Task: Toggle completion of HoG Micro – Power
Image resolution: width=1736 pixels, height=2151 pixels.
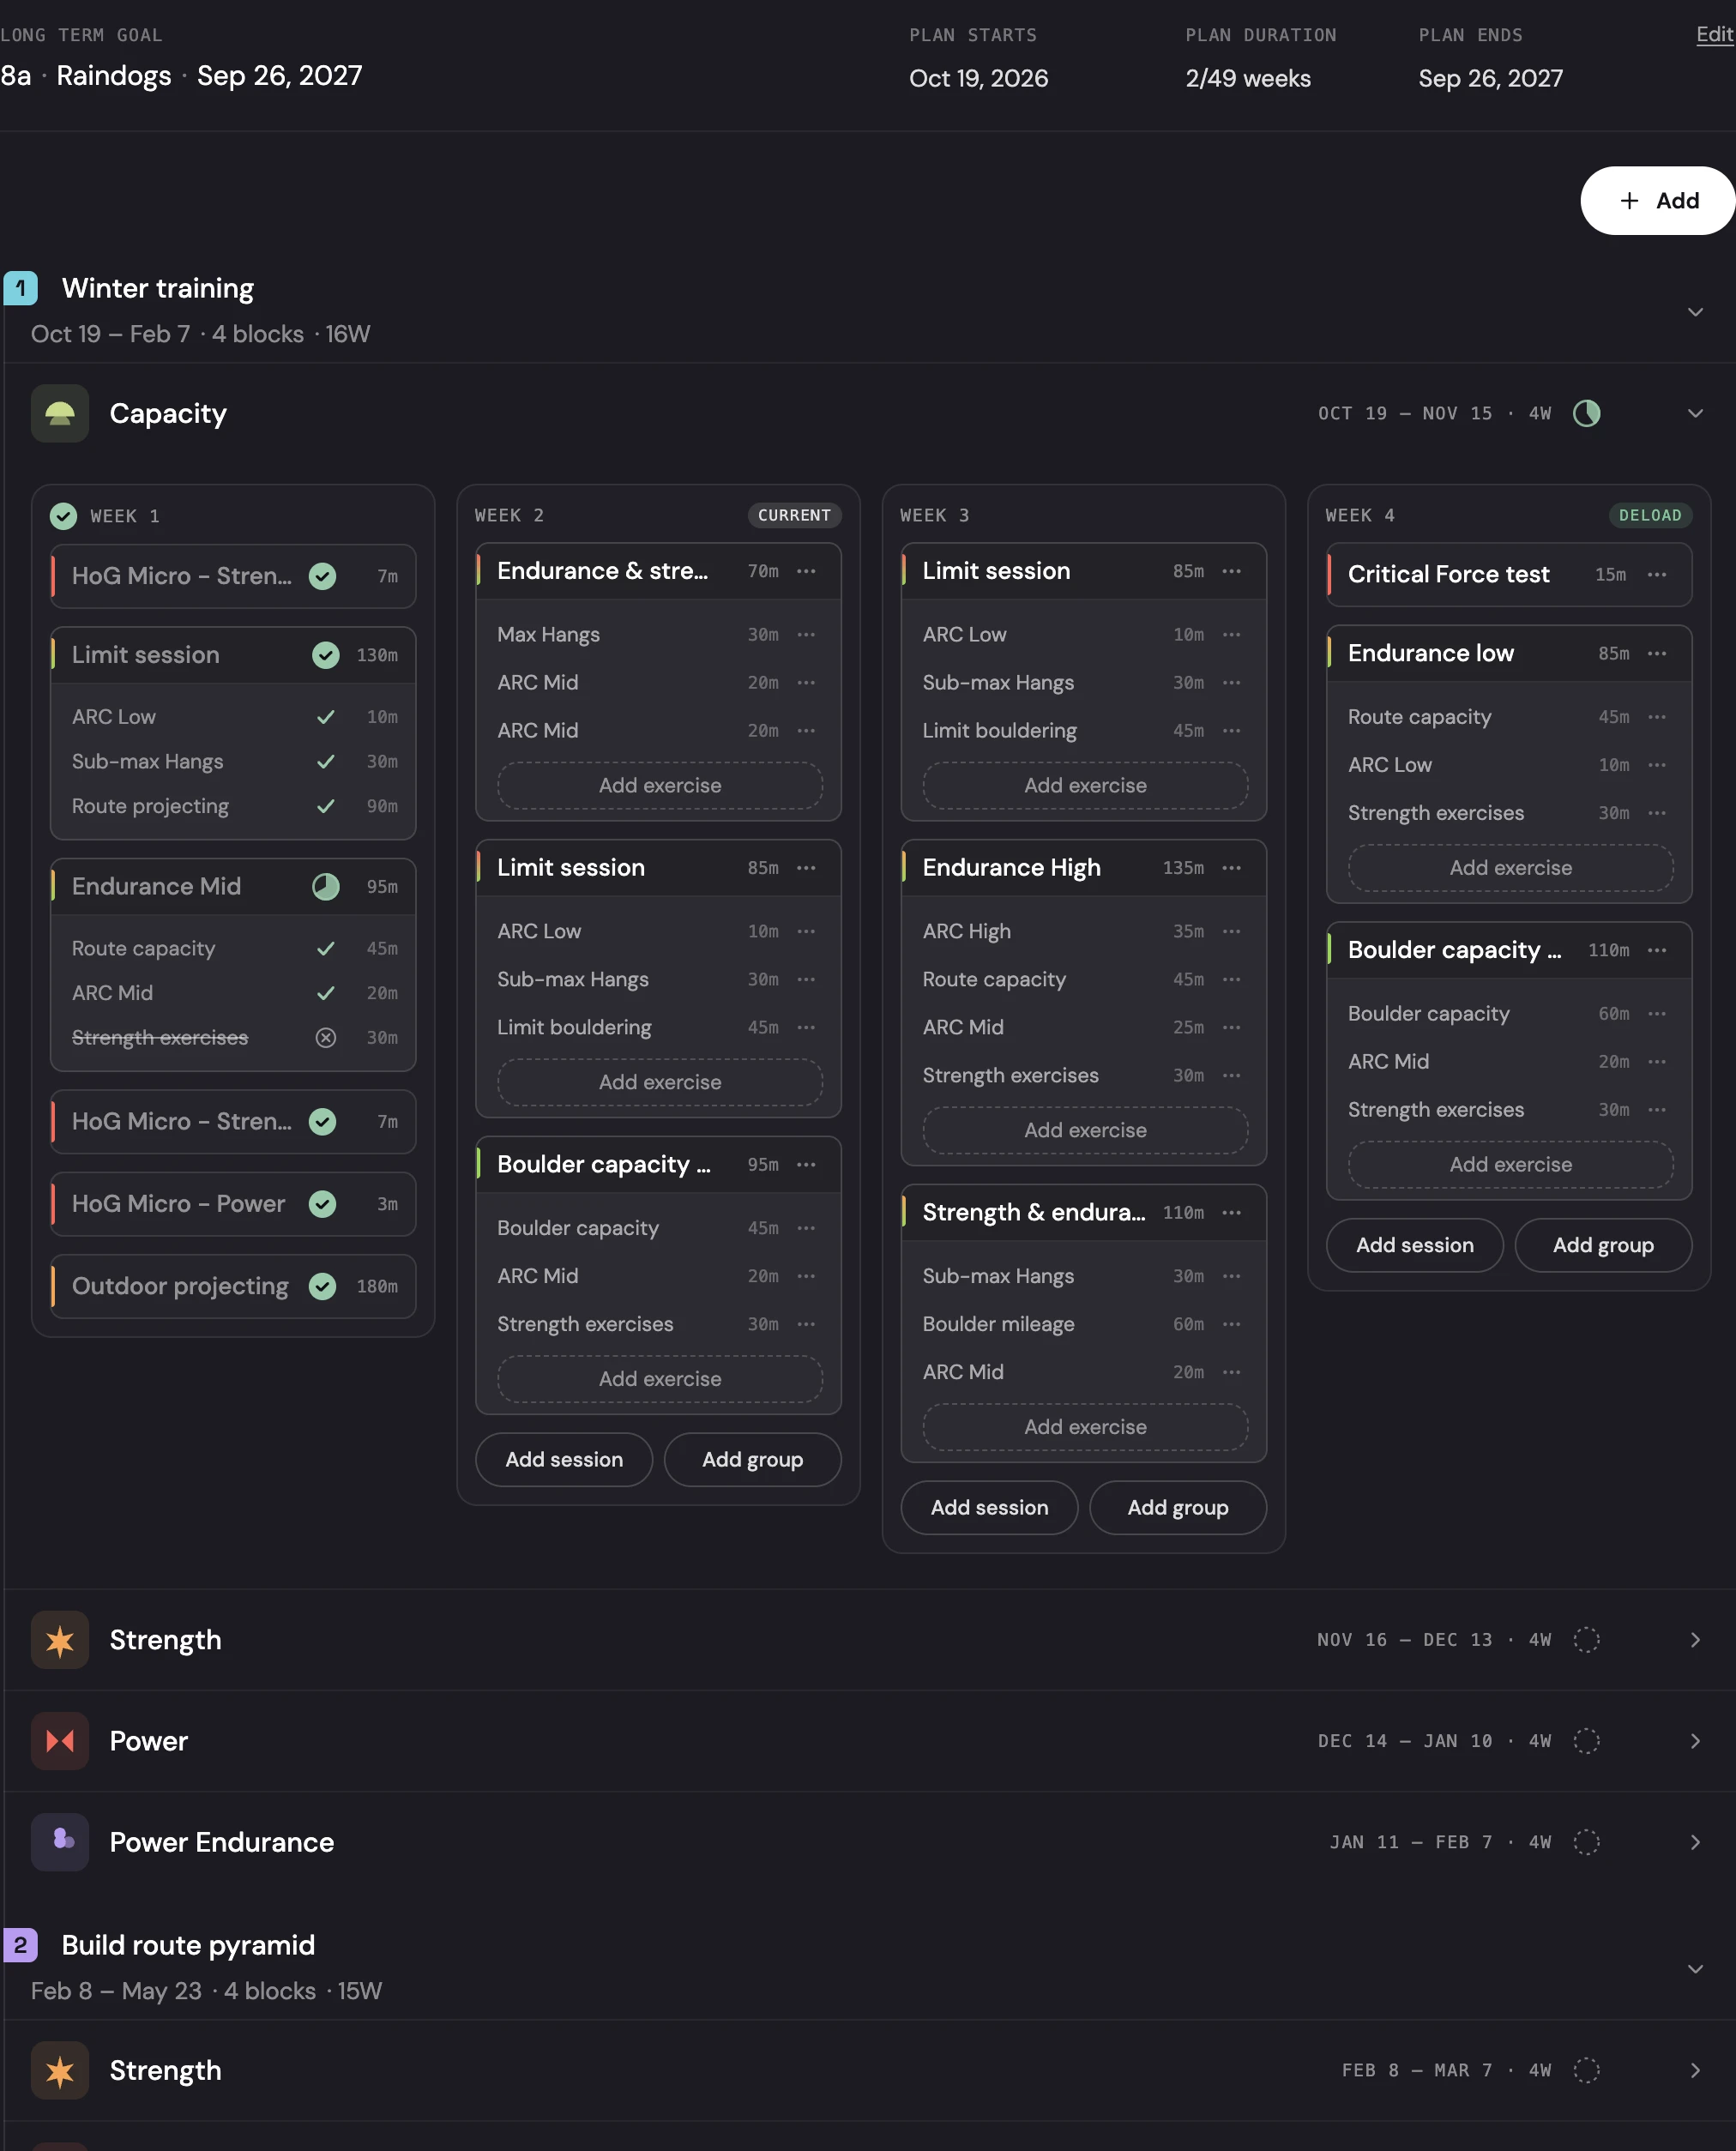Action: pyautogui.click(x=322, y=1204)
